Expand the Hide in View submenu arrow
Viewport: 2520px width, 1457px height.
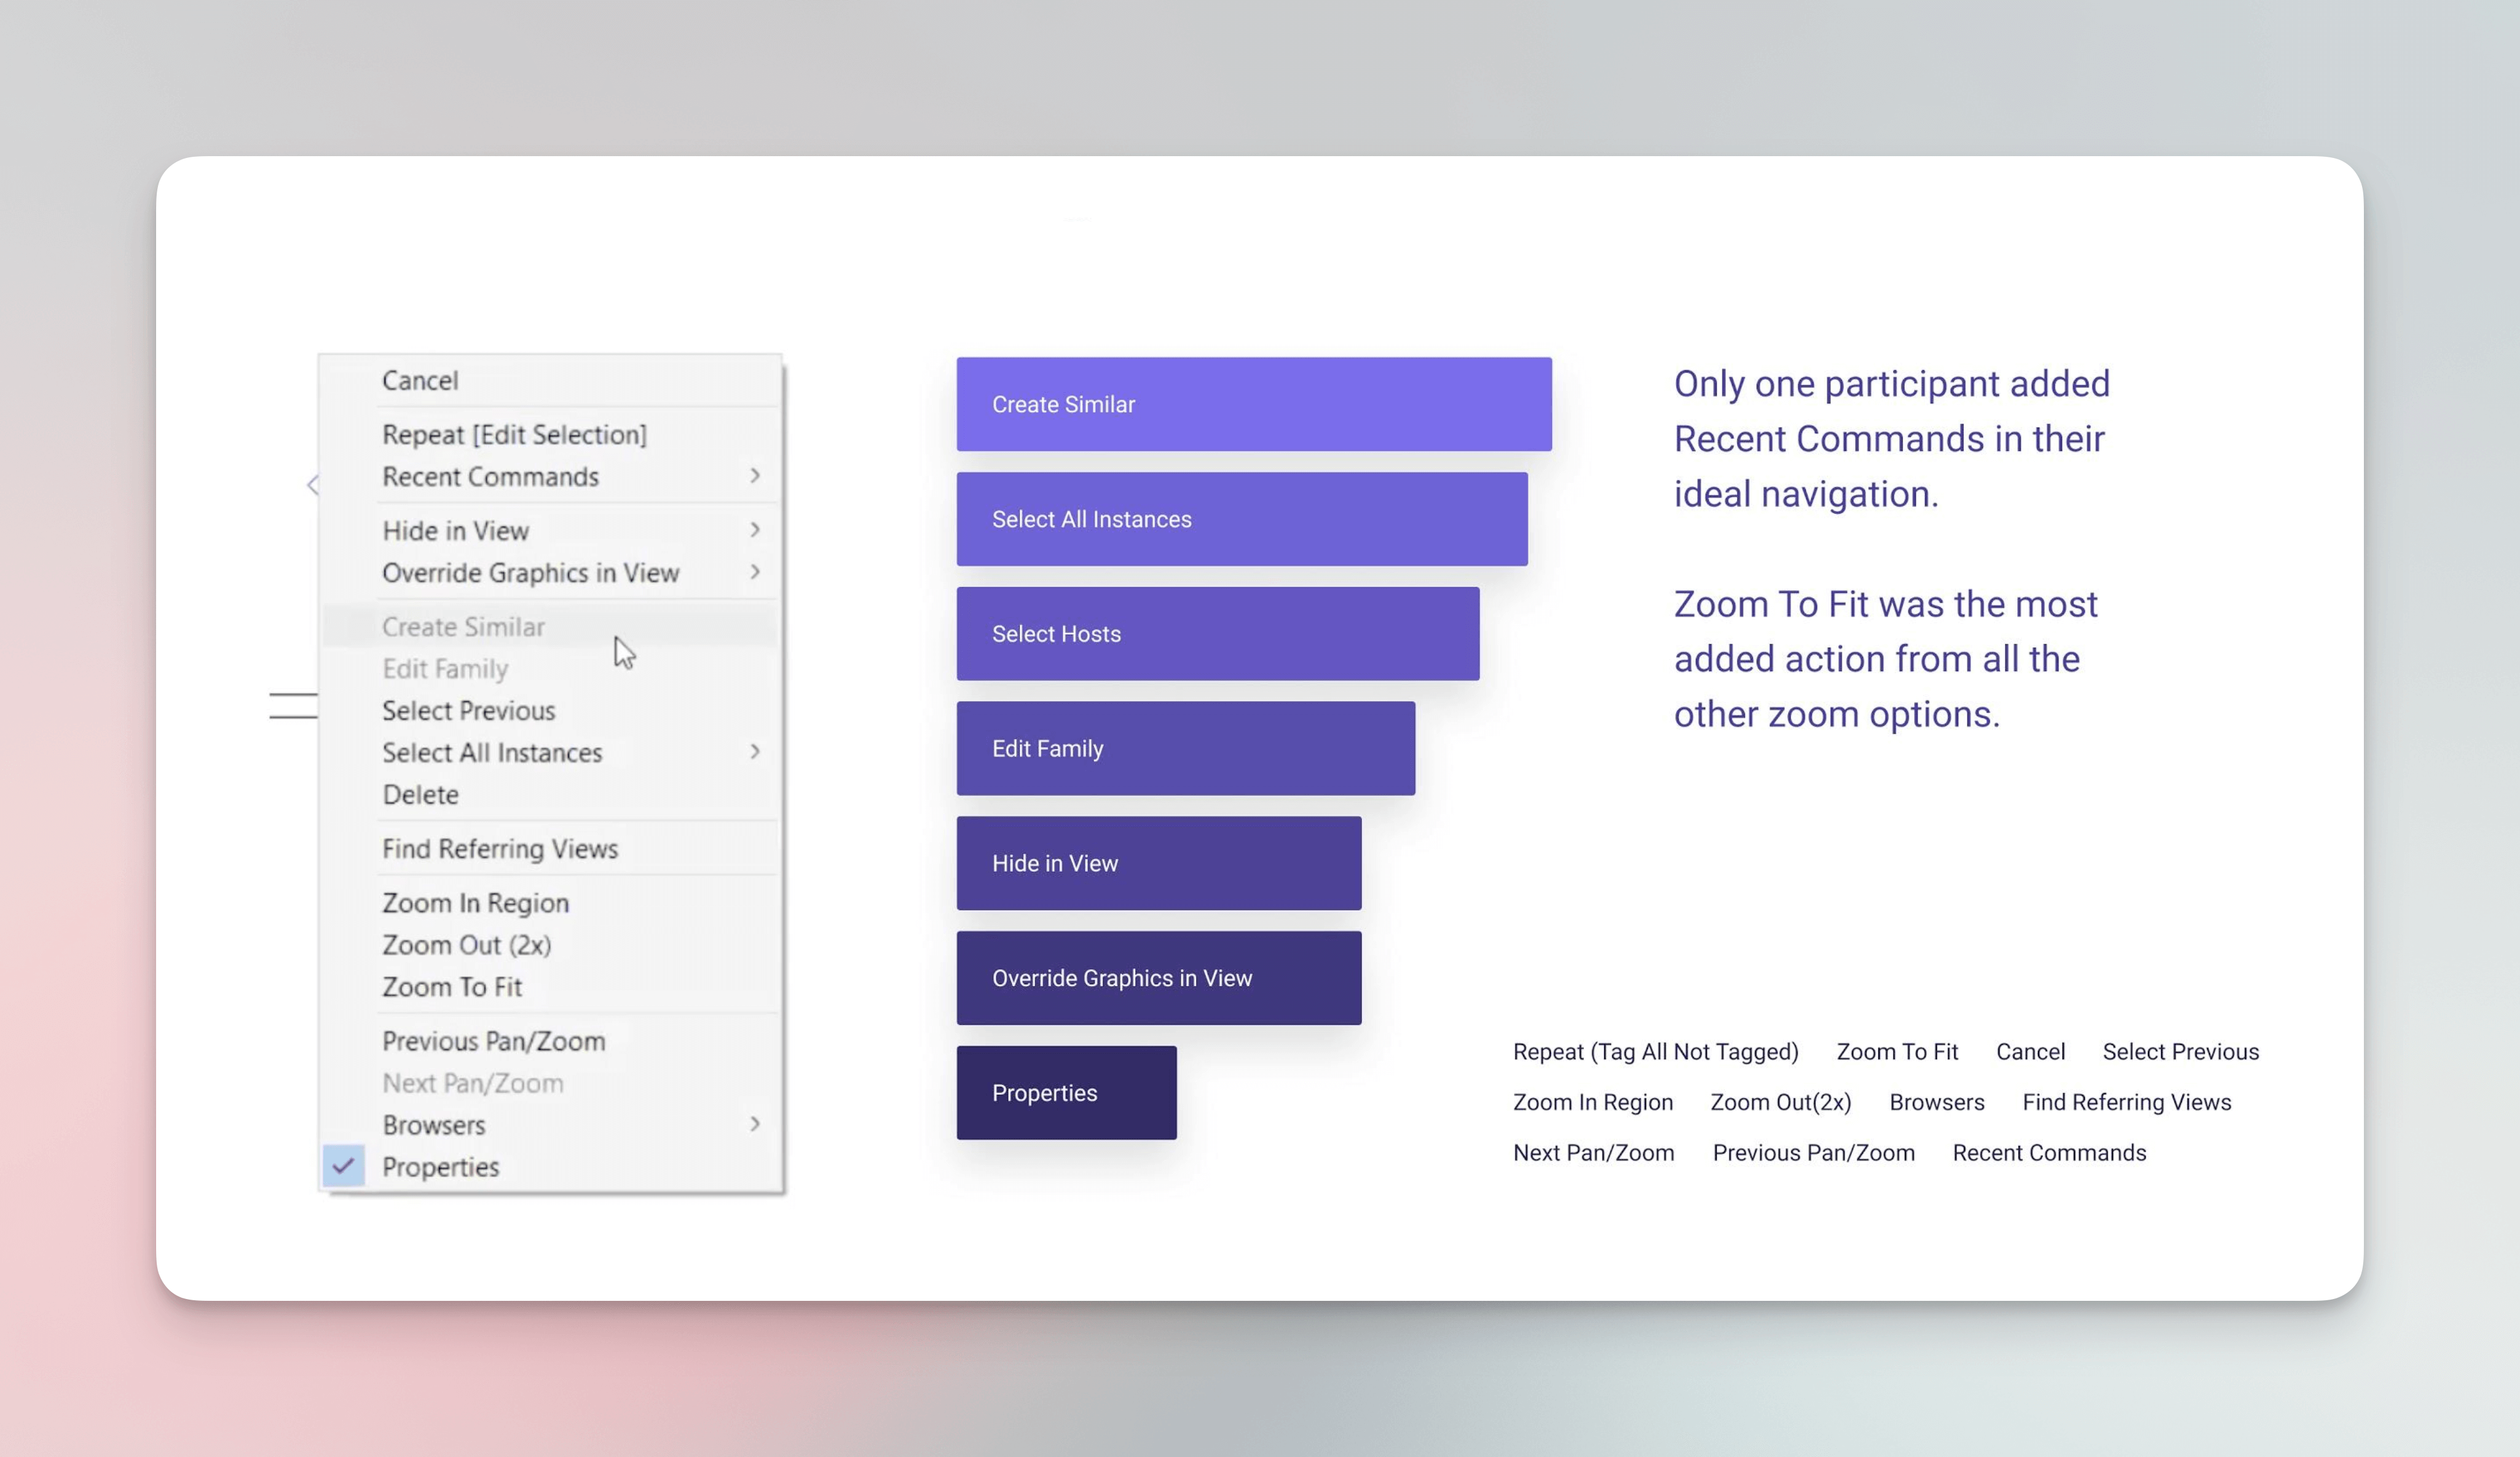coord(755,530)
